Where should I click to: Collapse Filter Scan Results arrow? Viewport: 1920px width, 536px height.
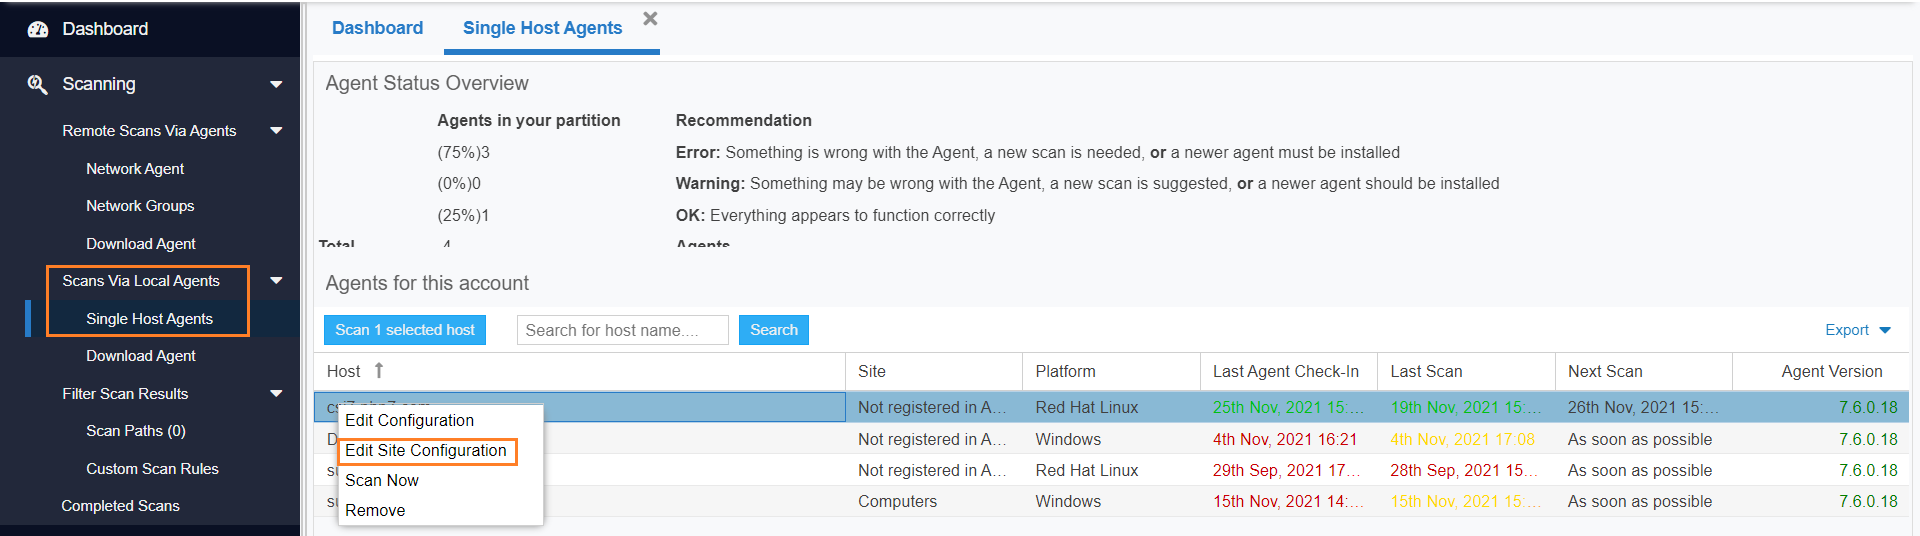(x=276, y=394)
